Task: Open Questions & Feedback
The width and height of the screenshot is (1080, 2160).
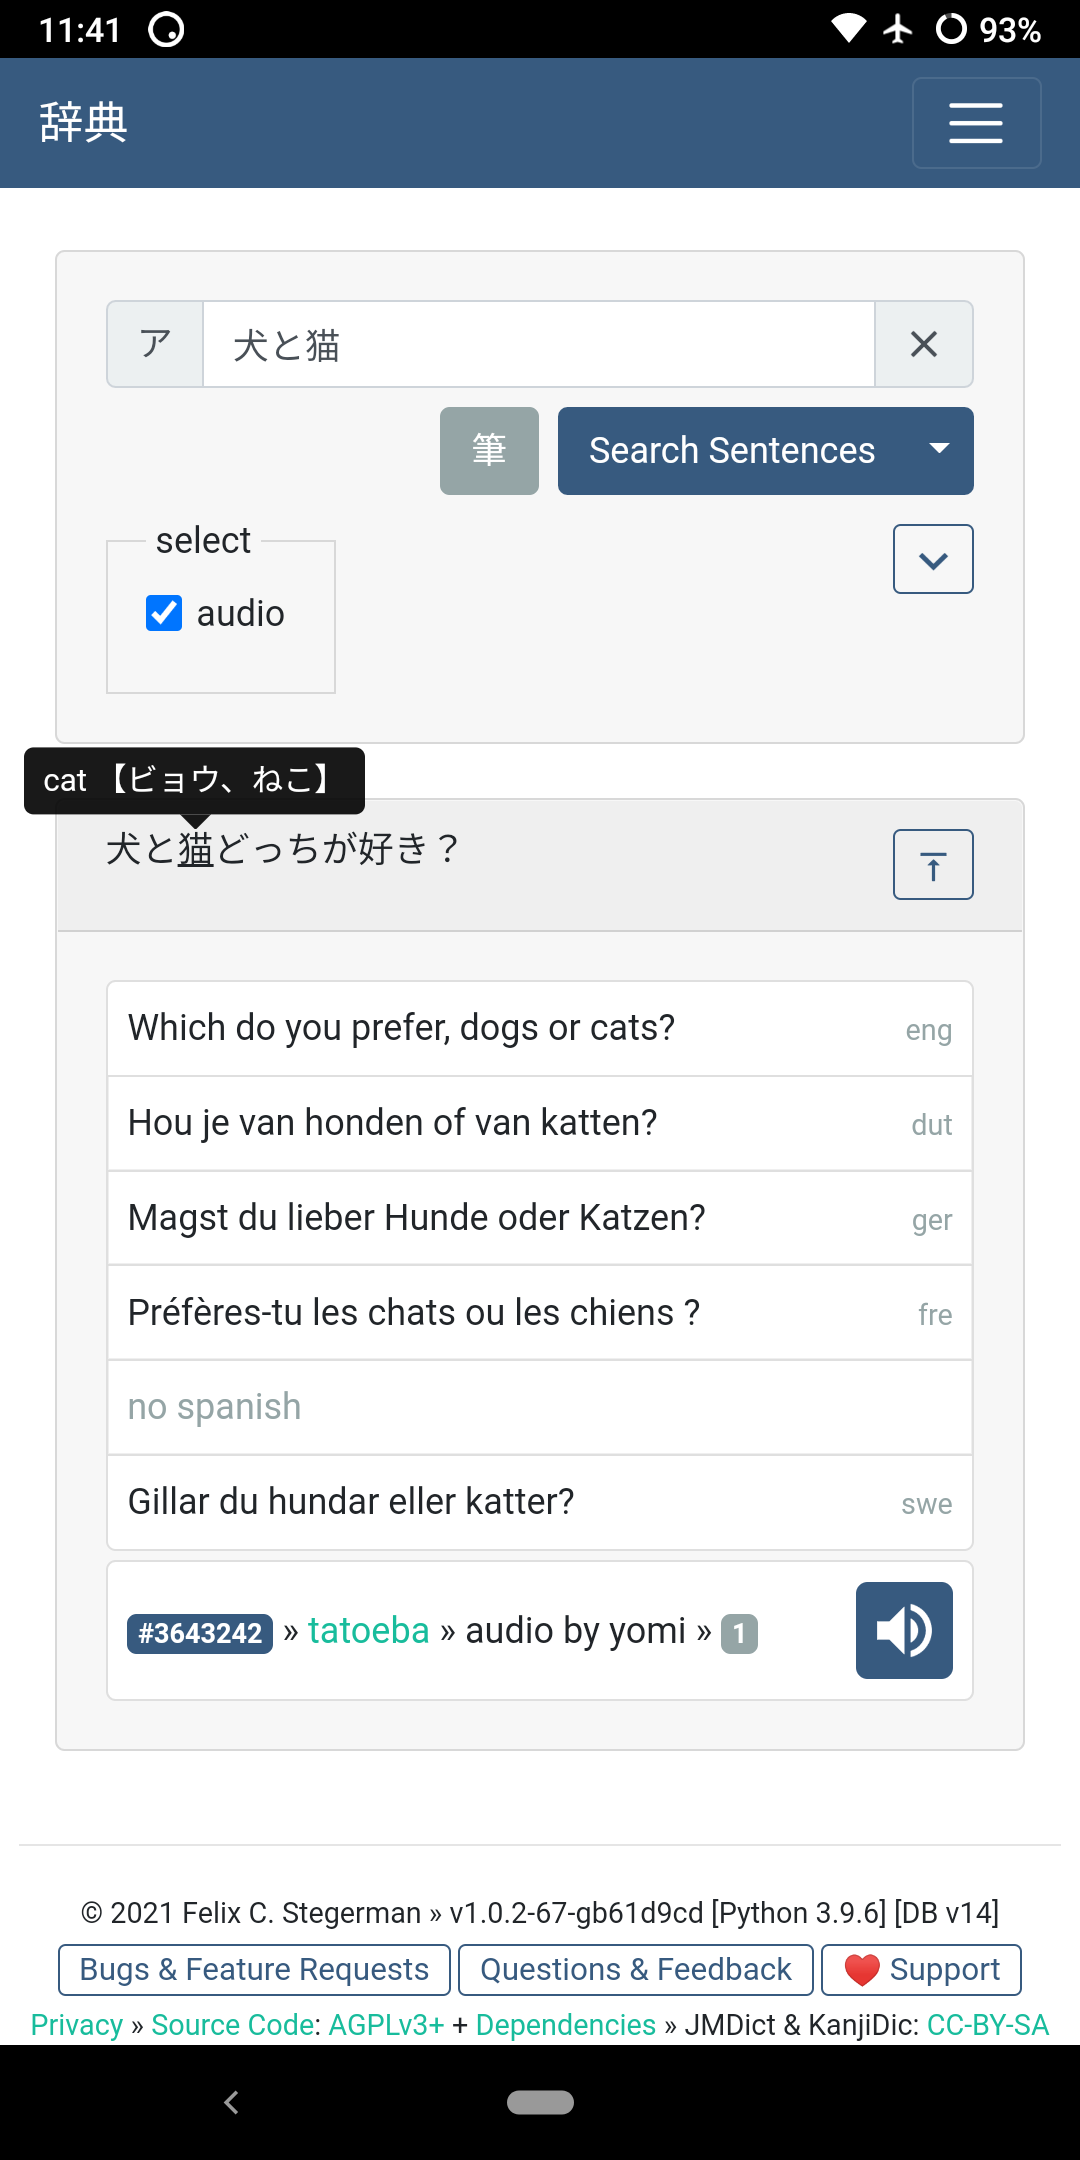Action: tap(636, 1969)
